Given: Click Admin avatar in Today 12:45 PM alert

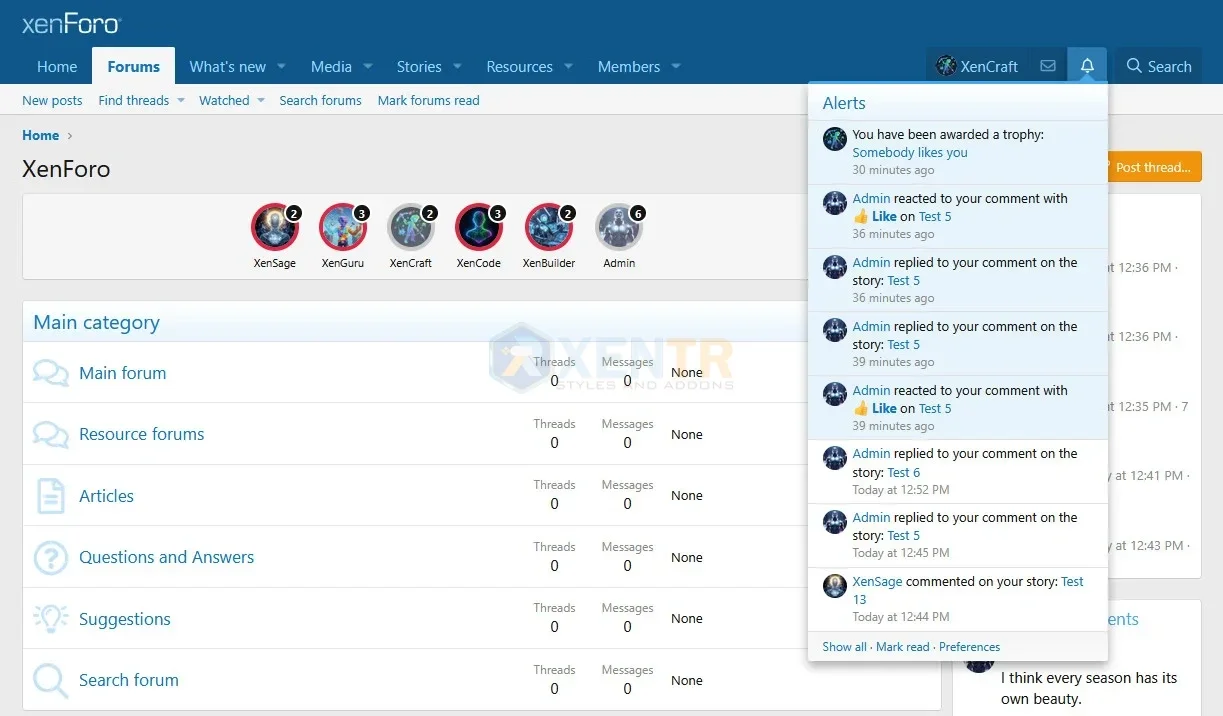Looking at the screenshot, I should tap(835, 522).
